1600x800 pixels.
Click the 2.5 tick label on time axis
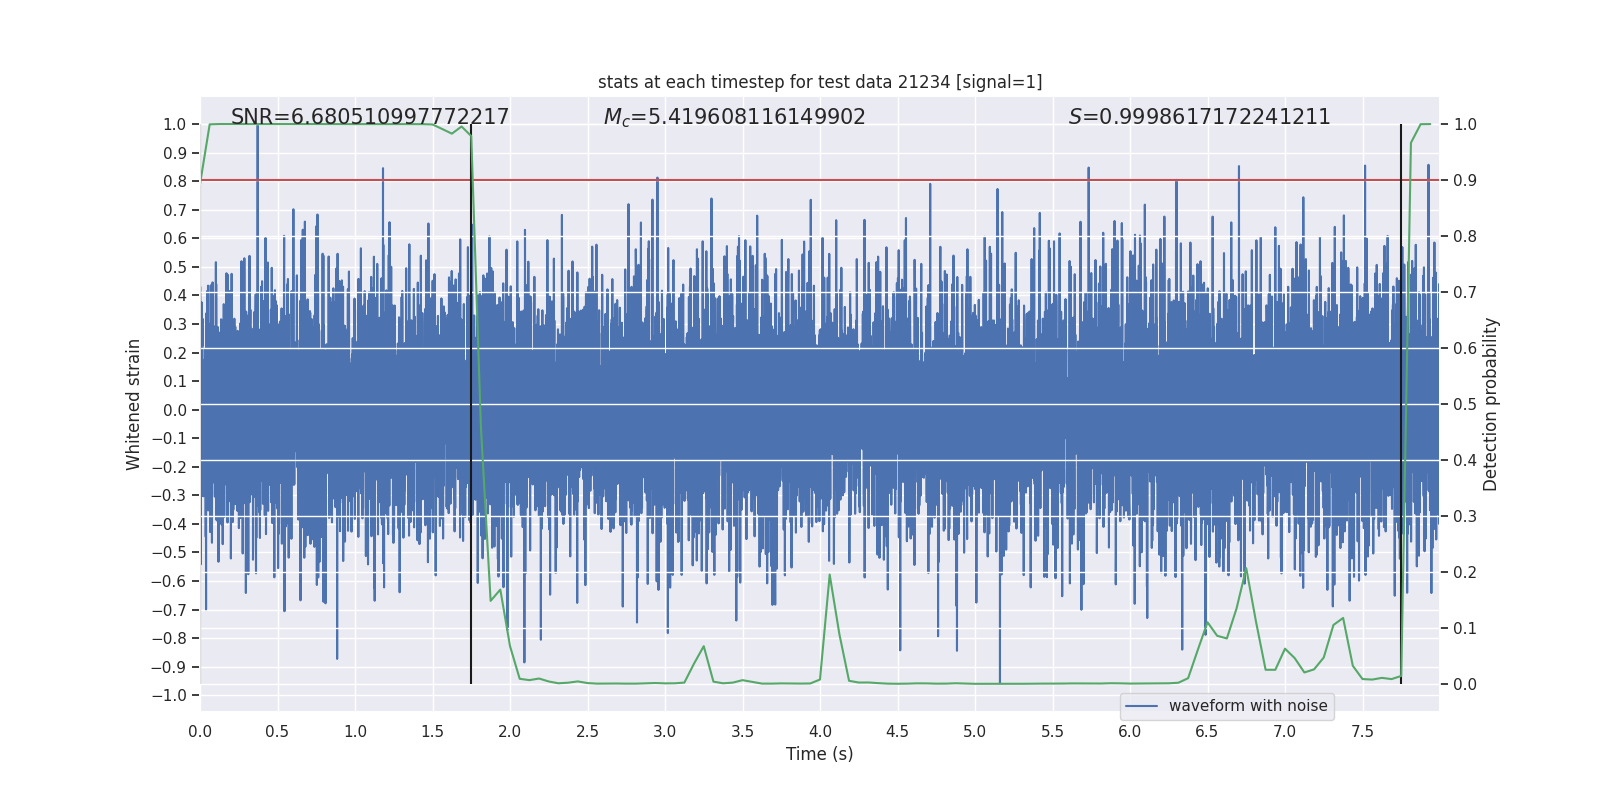click(587, 732)
